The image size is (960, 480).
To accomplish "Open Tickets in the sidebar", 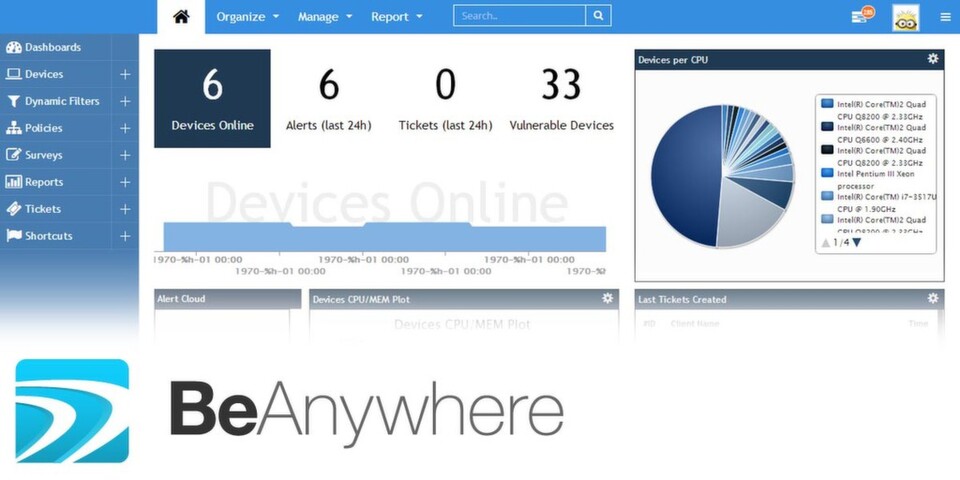I will click(56, 209).
